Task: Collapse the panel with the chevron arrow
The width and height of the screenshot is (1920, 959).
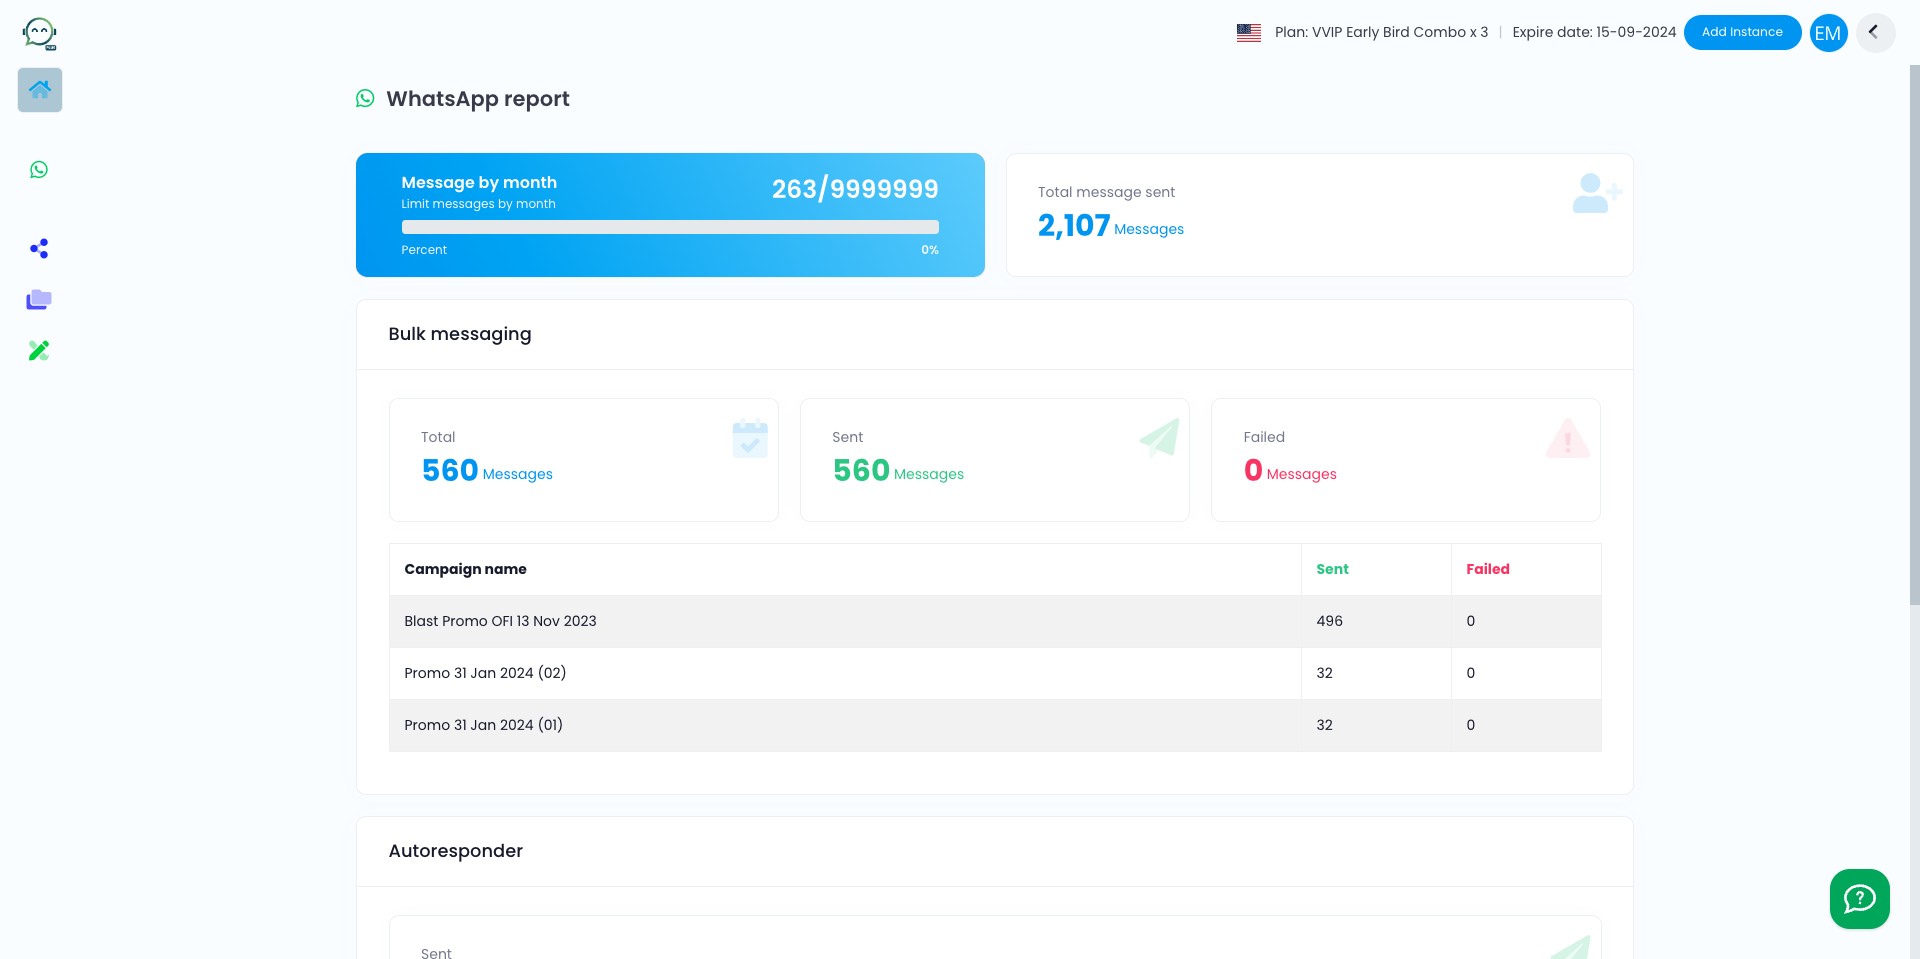Action: tap(1875, 32)
